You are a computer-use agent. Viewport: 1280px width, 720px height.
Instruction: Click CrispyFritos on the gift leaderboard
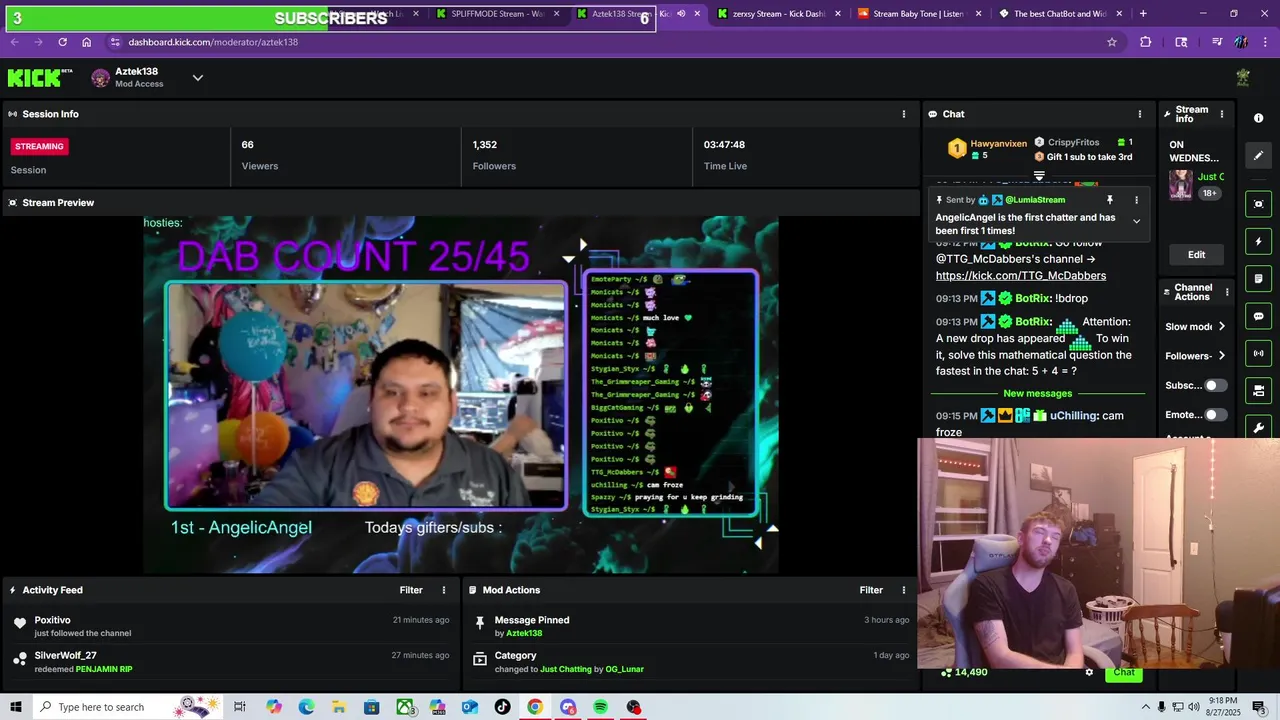[1073, 143]
